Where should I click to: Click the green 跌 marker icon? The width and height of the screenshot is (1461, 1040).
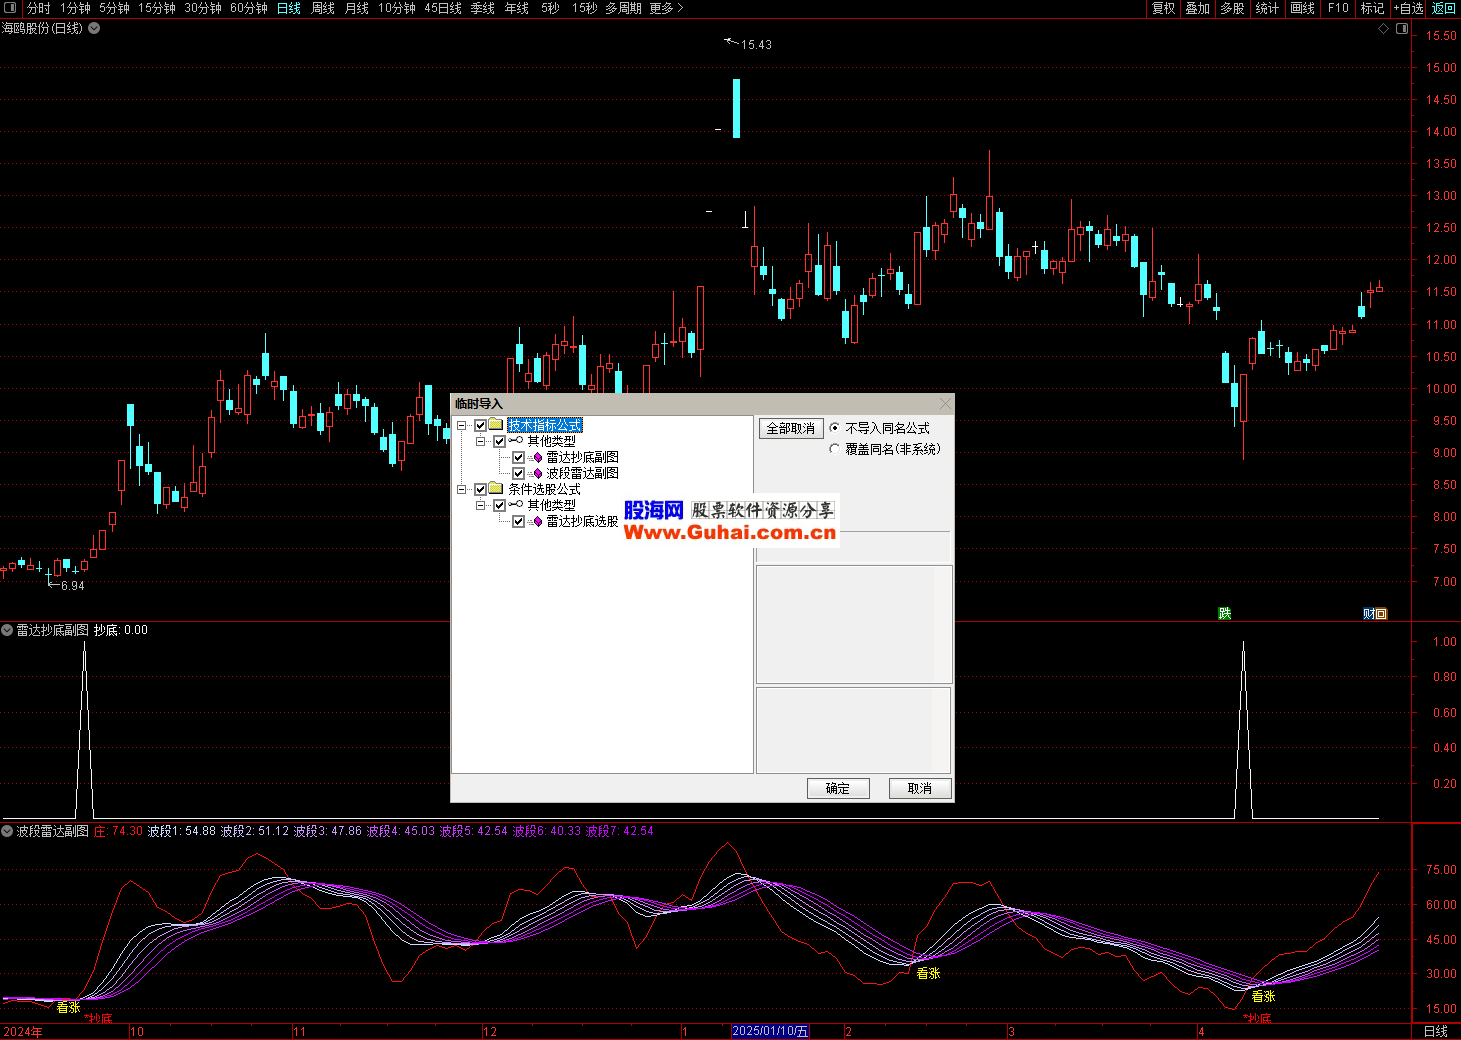(1224, 614)
